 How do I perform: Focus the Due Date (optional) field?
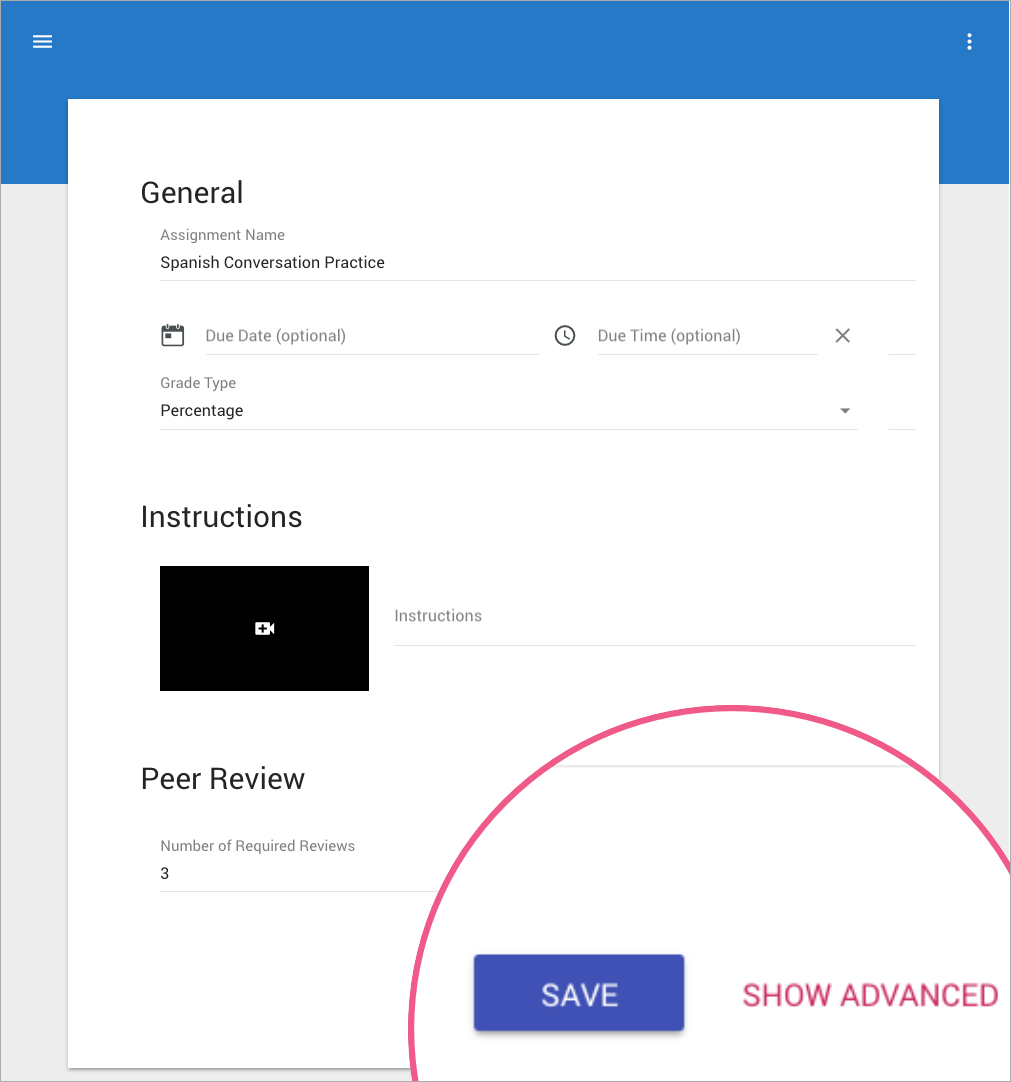370,336
